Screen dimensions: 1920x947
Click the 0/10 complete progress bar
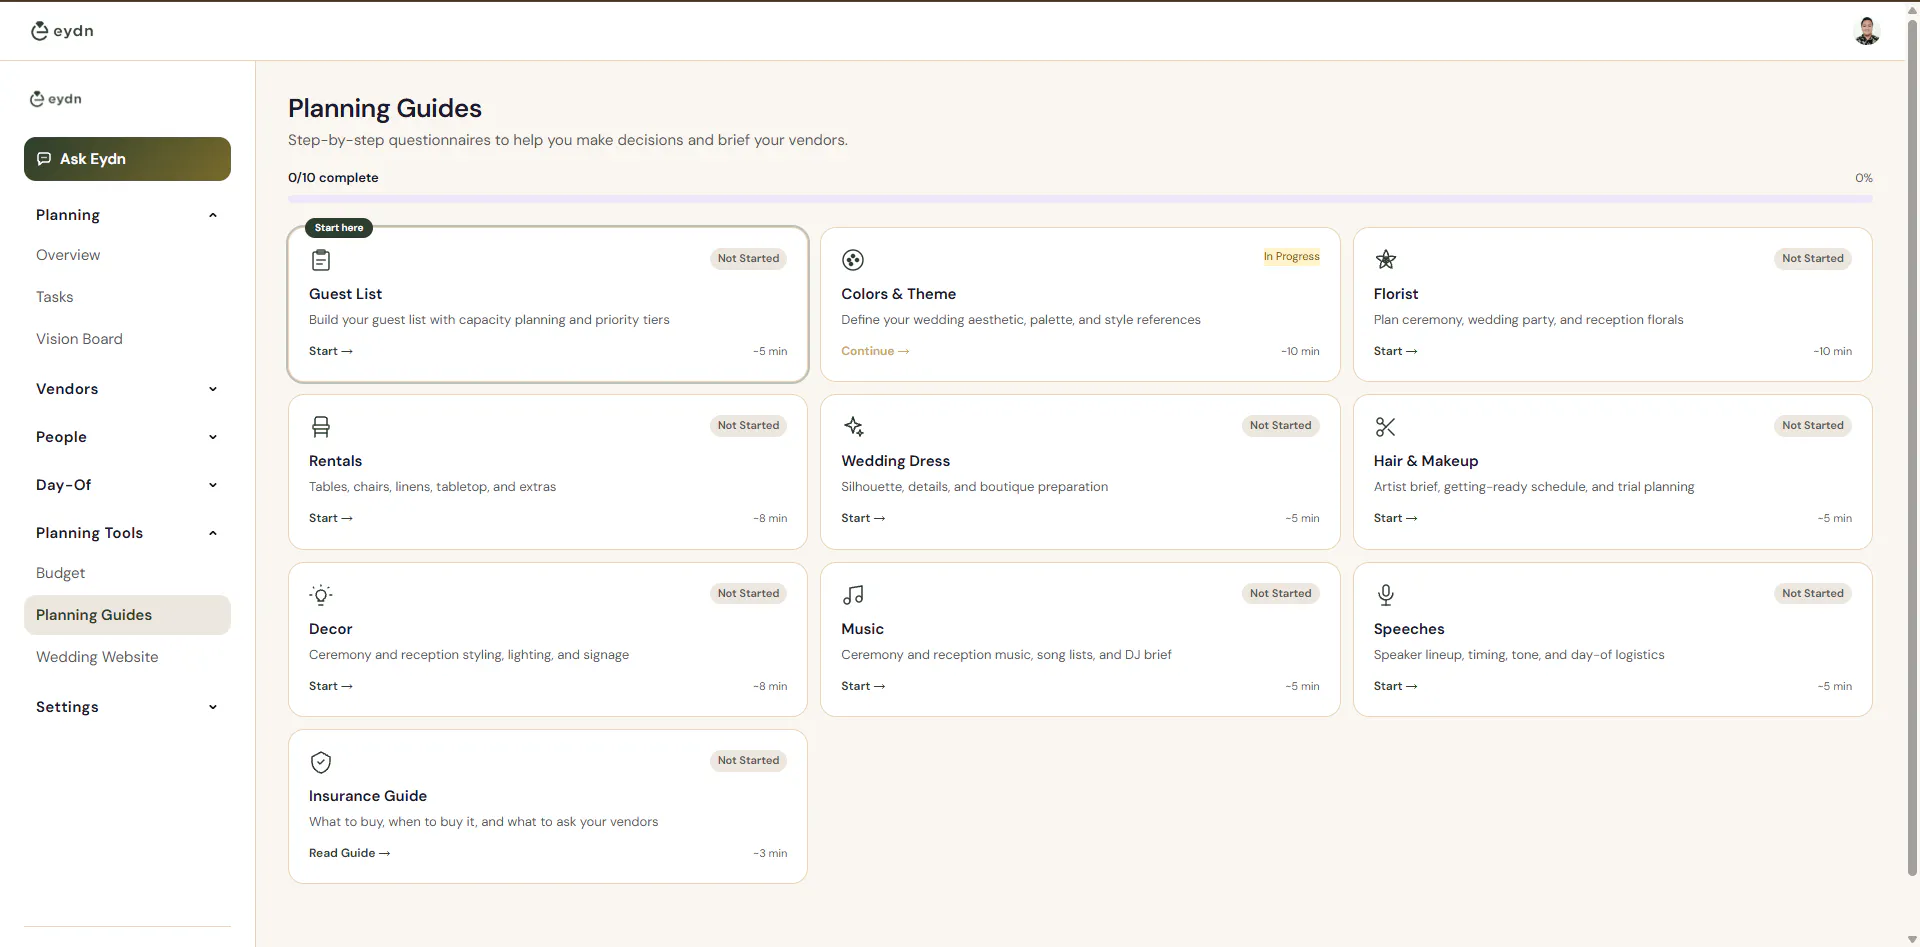point(1080,199)
